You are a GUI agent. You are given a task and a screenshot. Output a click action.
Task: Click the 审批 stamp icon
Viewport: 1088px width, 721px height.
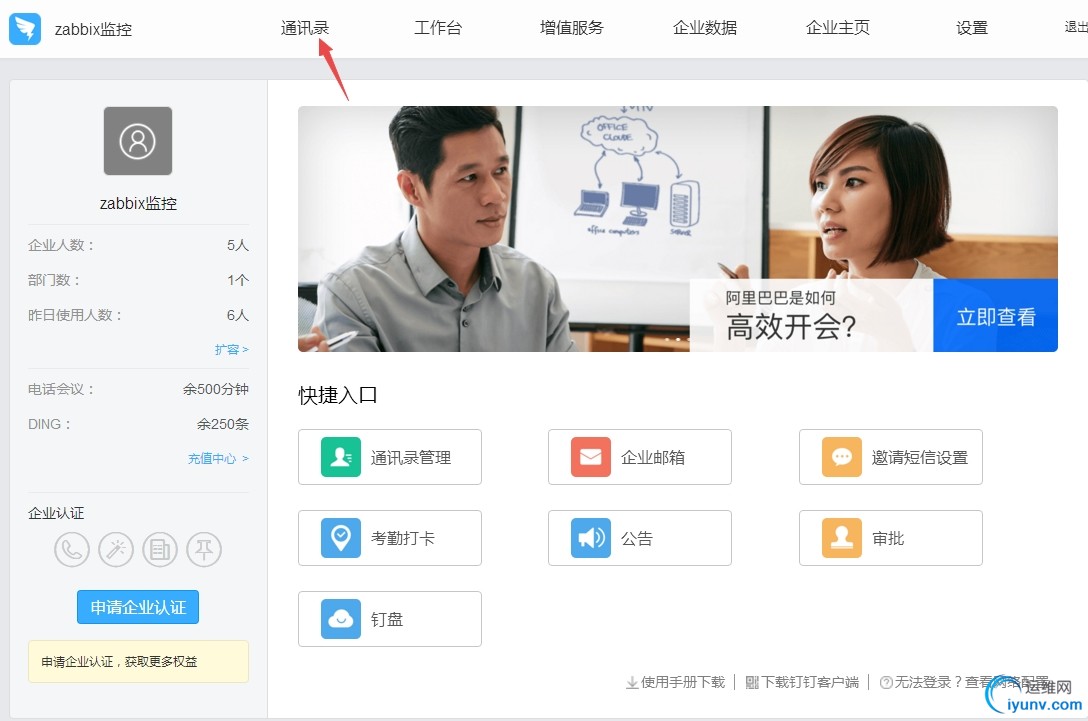842,538
